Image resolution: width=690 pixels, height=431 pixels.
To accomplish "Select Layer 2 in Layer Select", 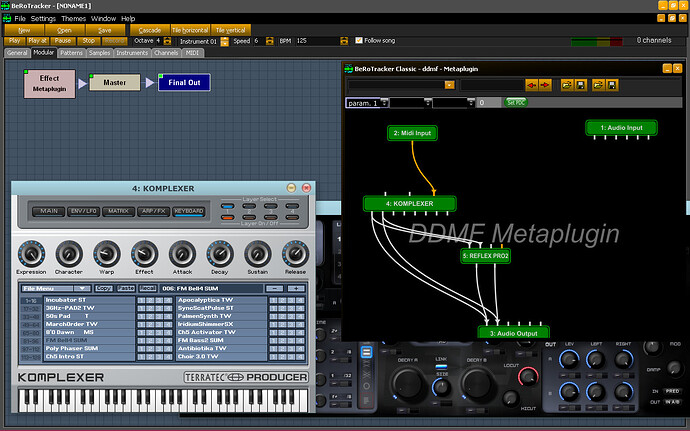I will point(249,206).
